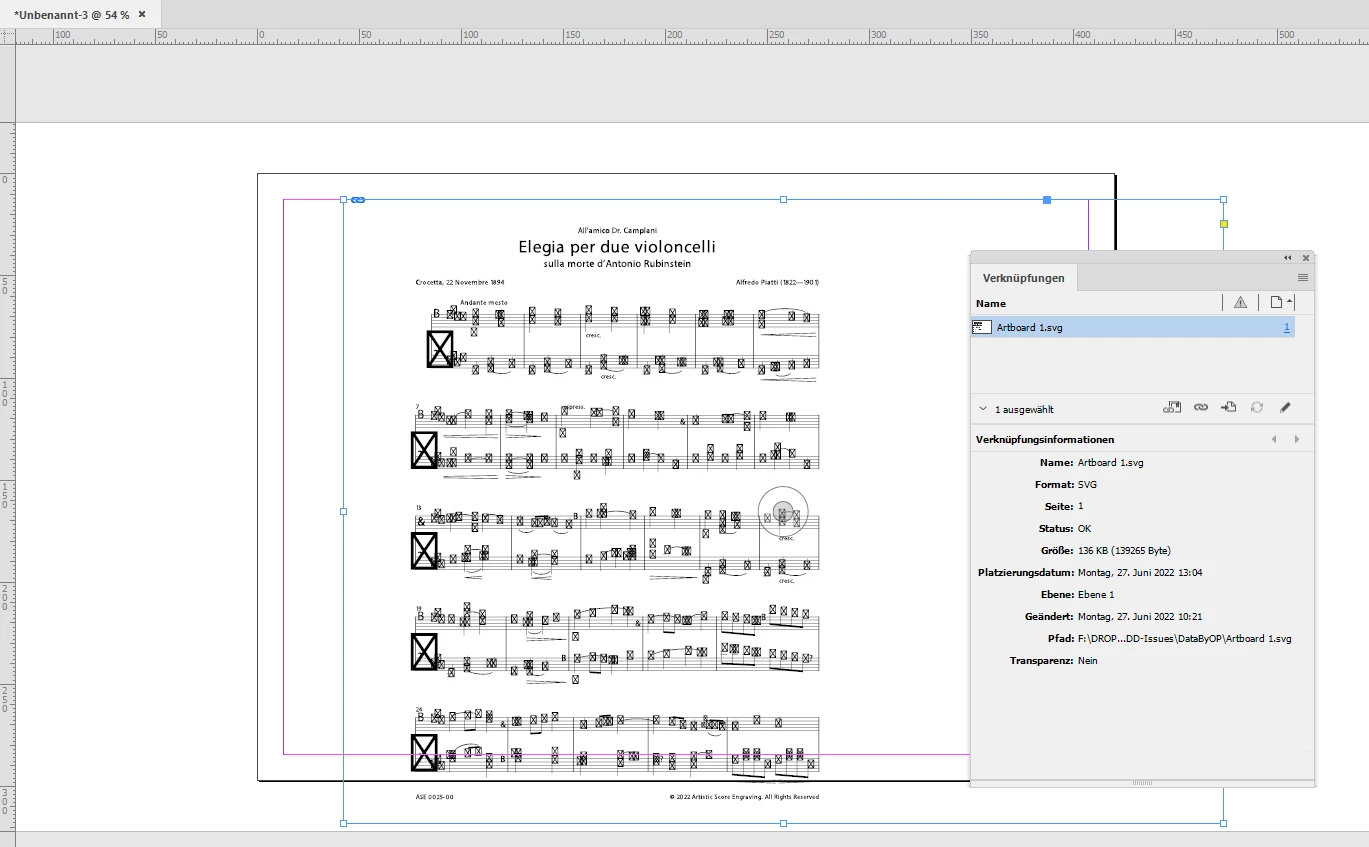
Task: Click the Artboard 1.svg thumbnail in links list
Action: pos(982,327)
